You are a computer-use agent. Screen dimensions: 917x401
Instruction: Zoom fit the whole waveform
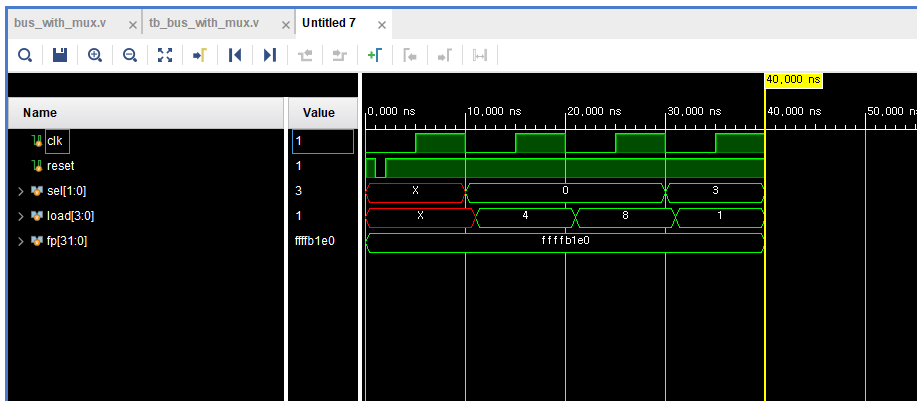[166, 55]
